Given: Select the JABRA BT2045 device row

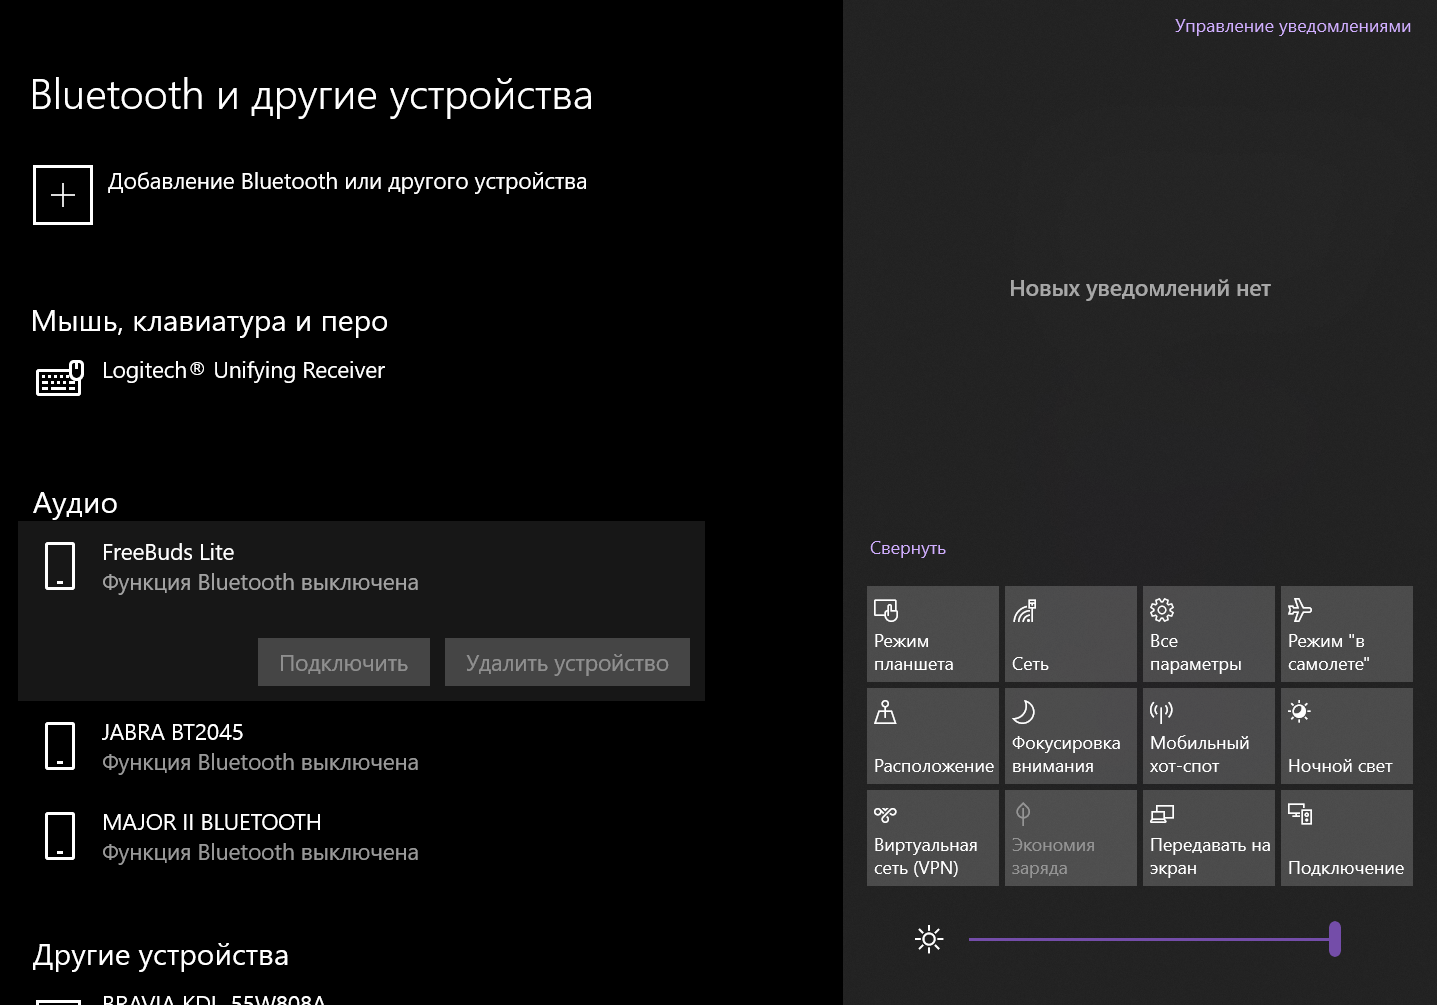Looking at the screenshot, I should point(361,746).
